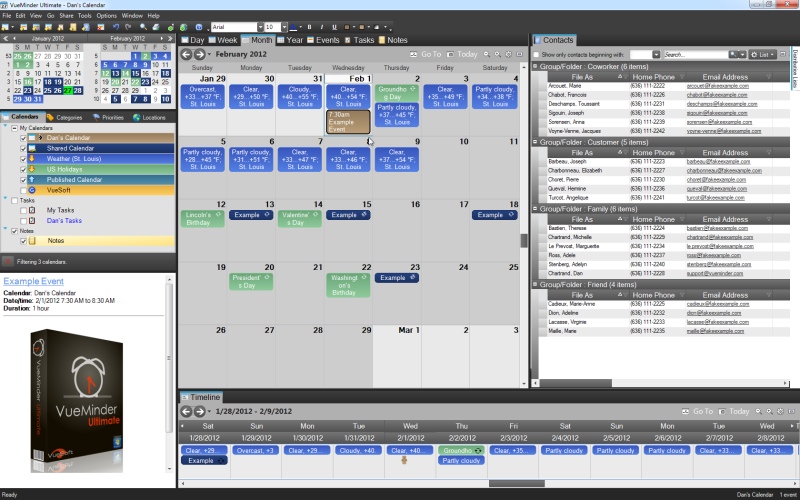Switch to the Week view tab

tap(222, 40)
